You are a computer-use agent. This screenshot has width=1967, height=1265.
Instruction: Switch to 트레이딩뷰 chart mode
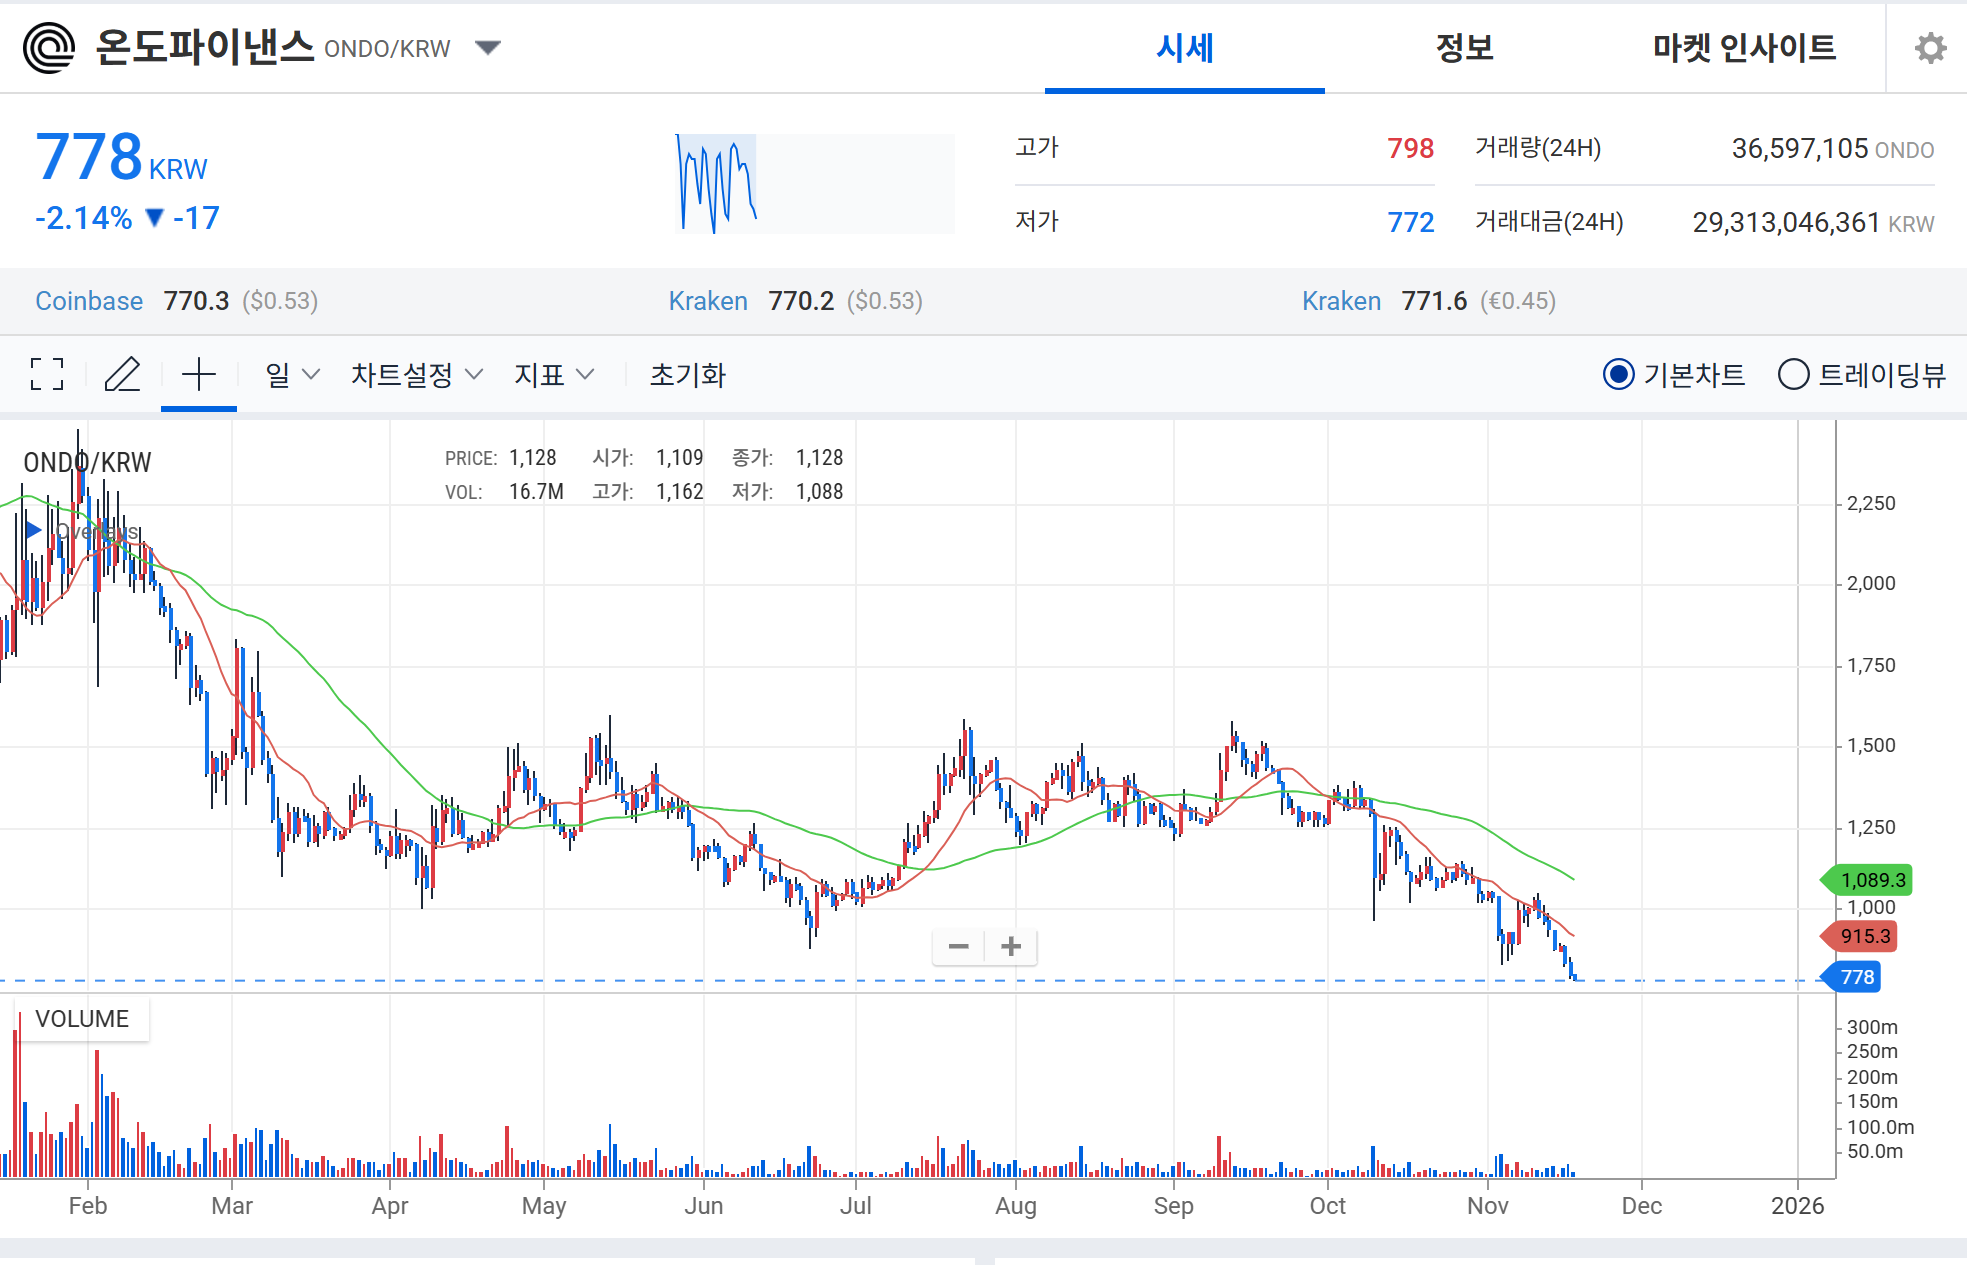pos(1793,375)
